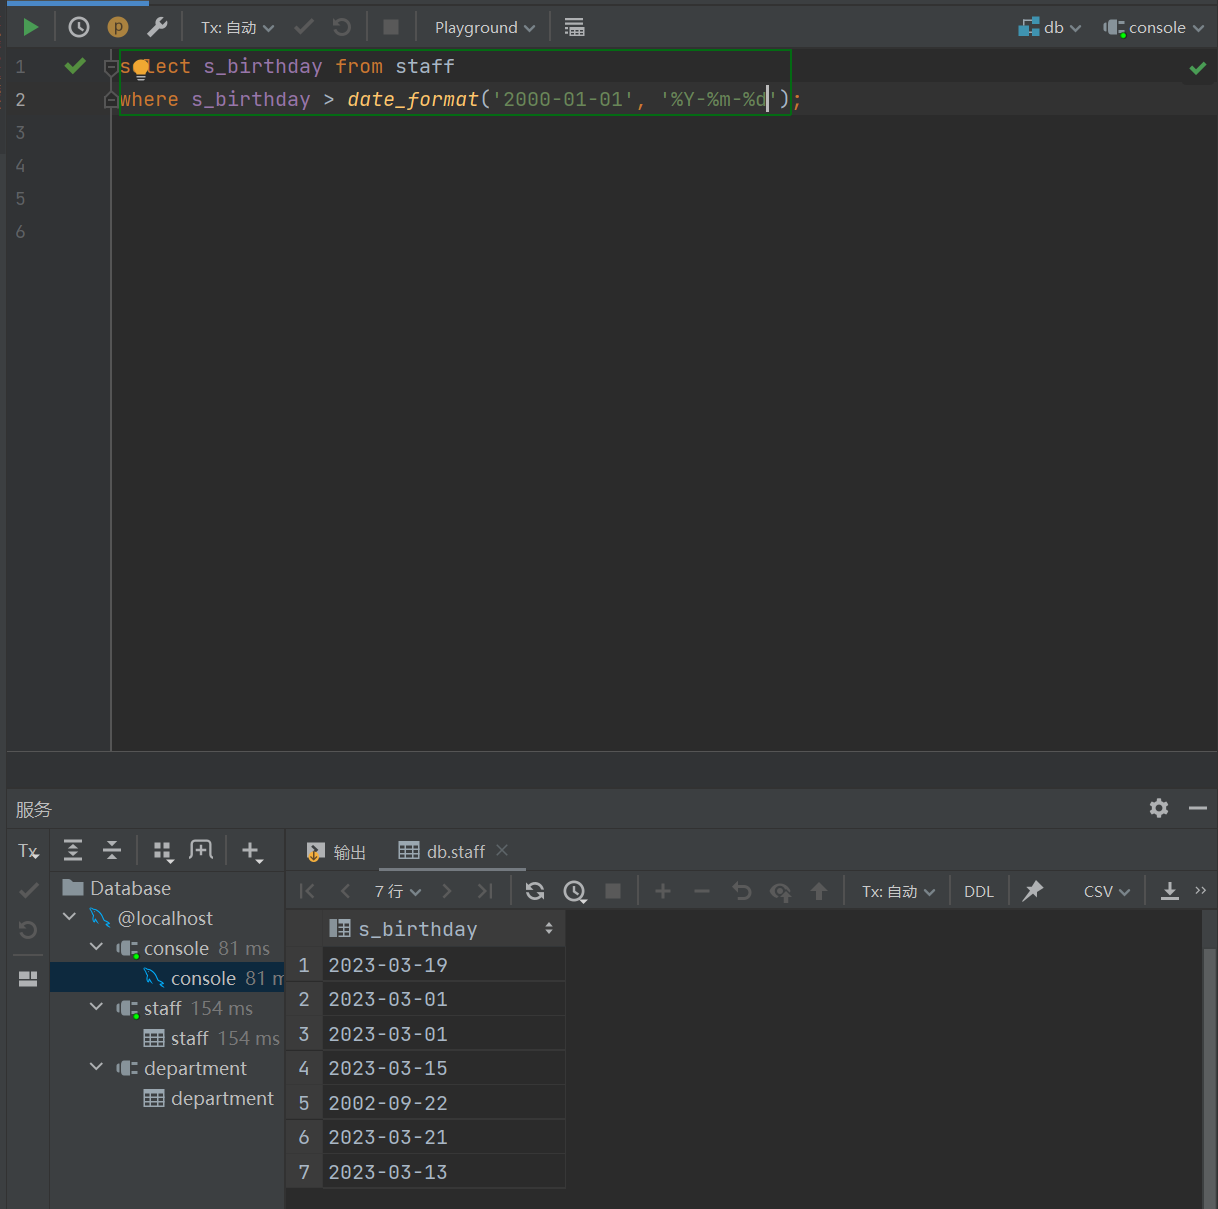Open the db schema selector dropdown
This screenshot has width=1218, height=1209.
[x=1050, y=27]
